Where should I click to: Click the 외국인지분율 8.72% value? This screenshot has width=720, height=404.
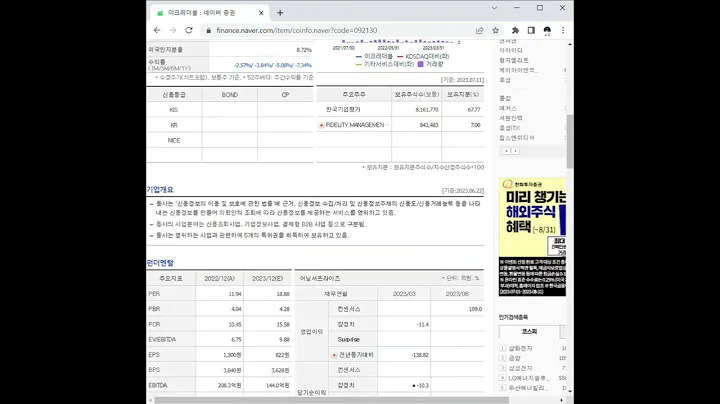[x=304, y=50]
